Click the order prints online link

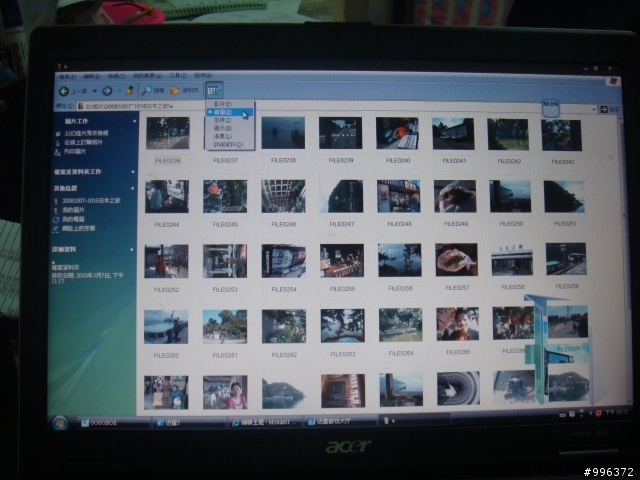point(79,142)
